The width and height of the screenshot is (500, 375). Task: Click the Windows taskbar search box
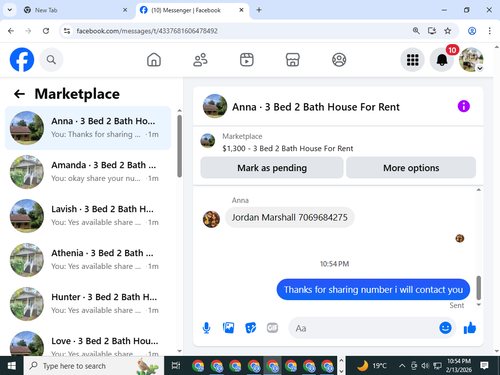tap(93, 366)
